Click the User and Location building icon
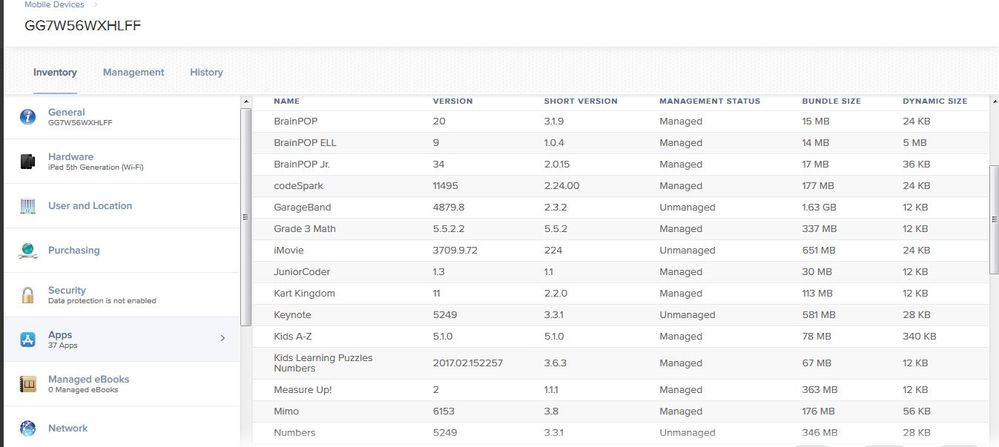 pos(27,206)
